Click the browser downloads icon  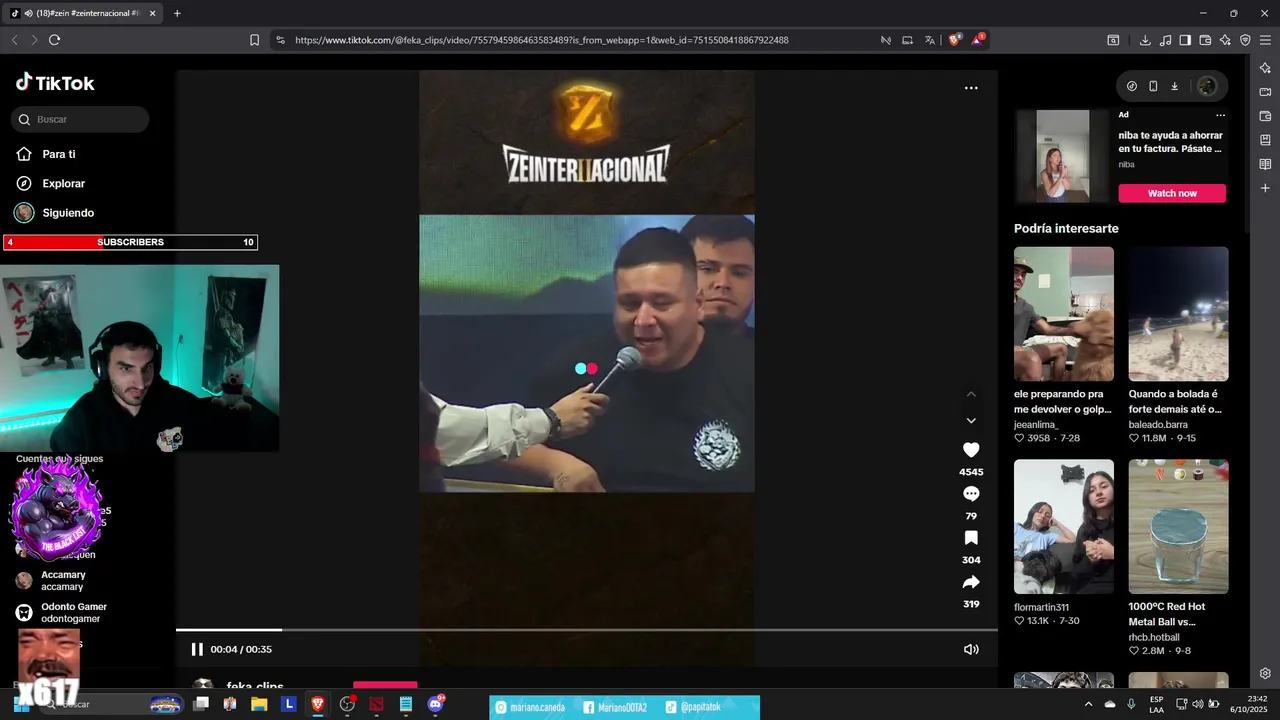[1145, 40]
